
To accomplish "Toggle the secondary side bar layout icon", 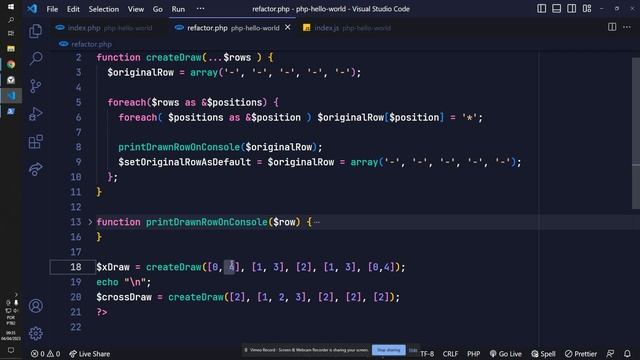I will pyautogui.click(x=571, y=9).
